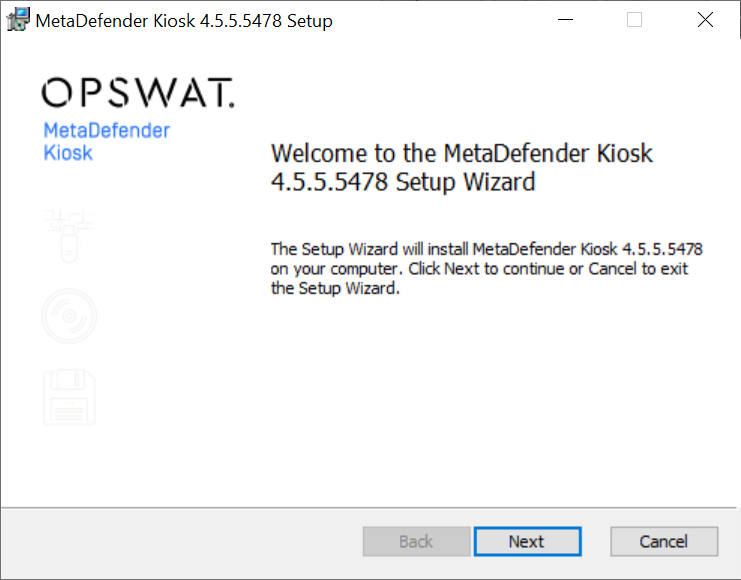Open the installer icon menu in title bar
This screenshot has height=580, width=741.
point(18,20)
